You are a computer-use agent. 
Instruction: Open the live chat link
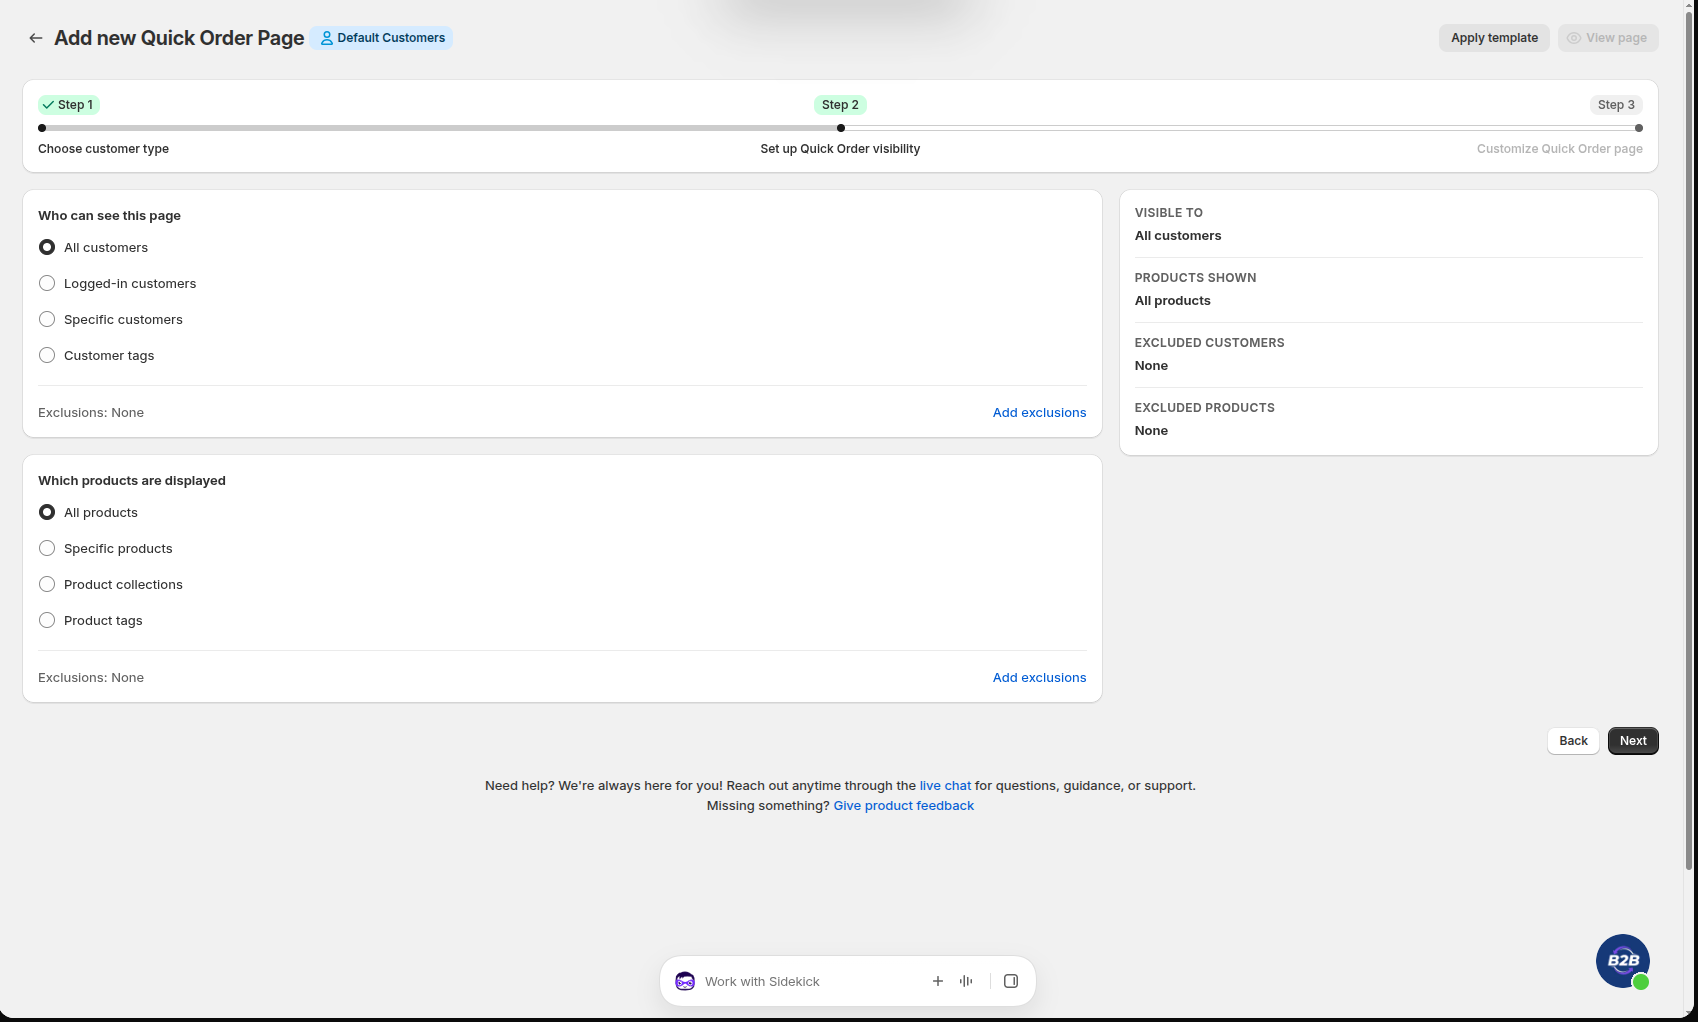pos(945,786)
